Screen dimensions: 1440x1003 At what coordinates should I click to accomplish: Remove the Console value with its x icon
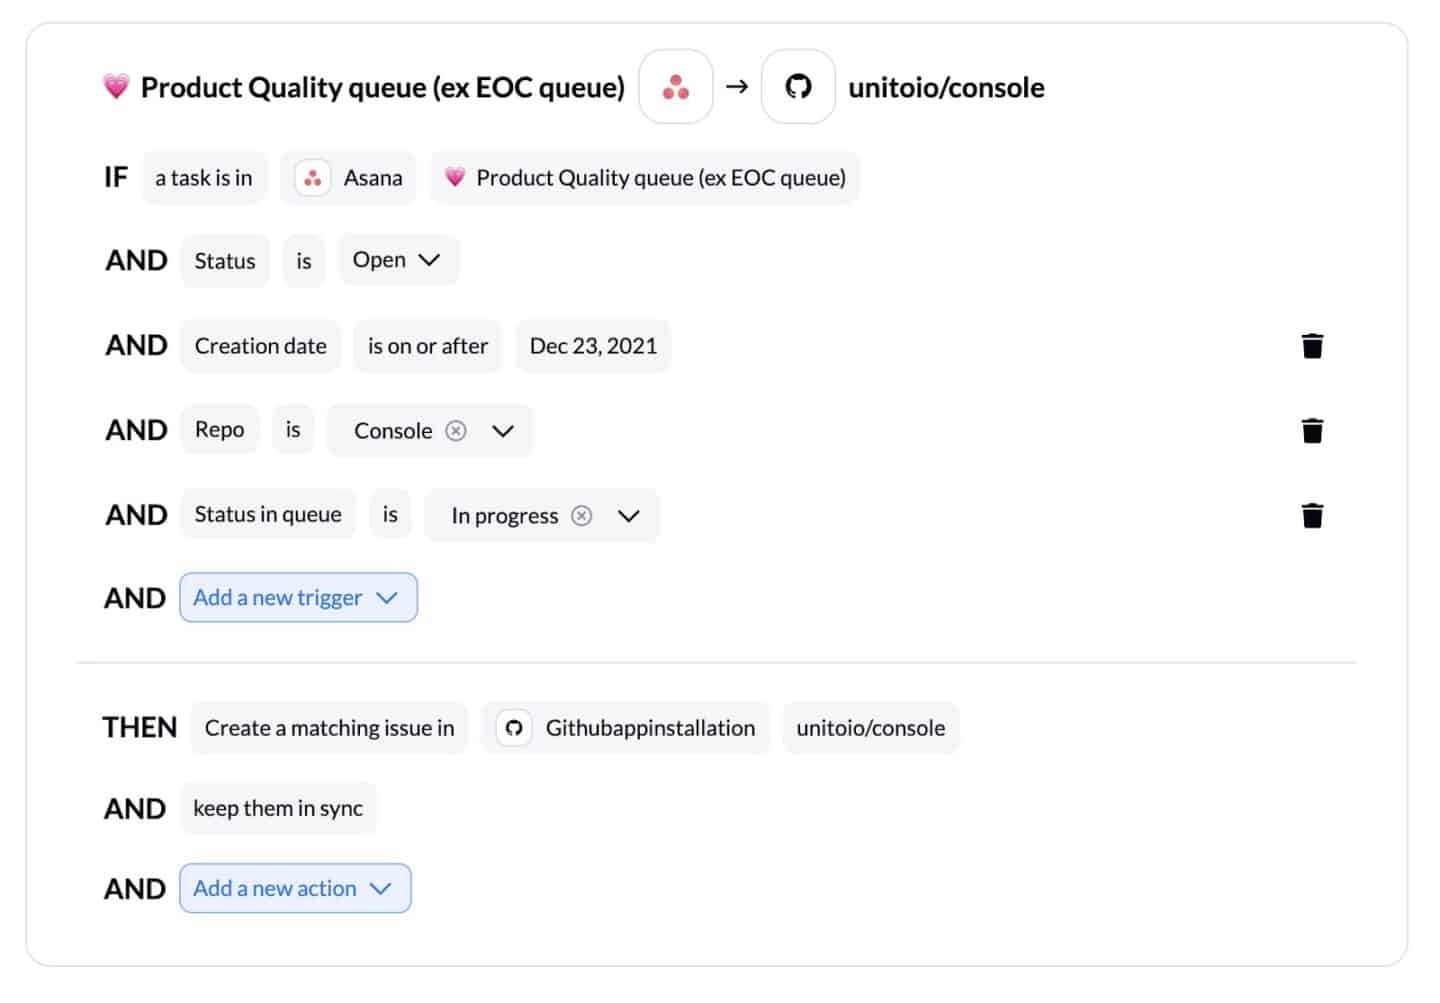pos(456,431)
